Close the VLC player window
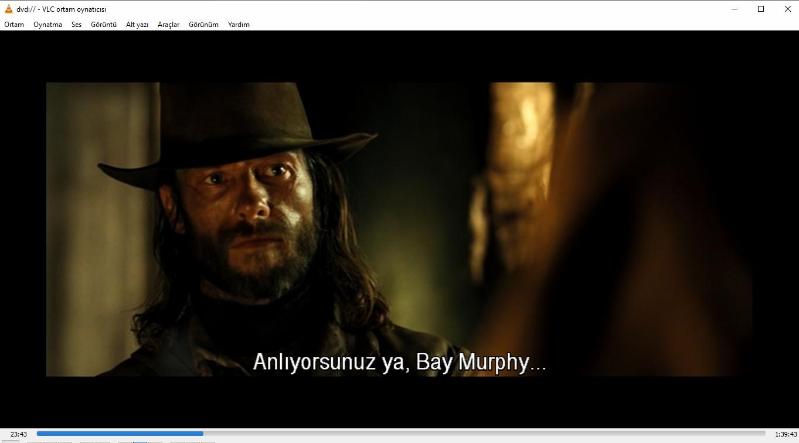 point(787,9)
